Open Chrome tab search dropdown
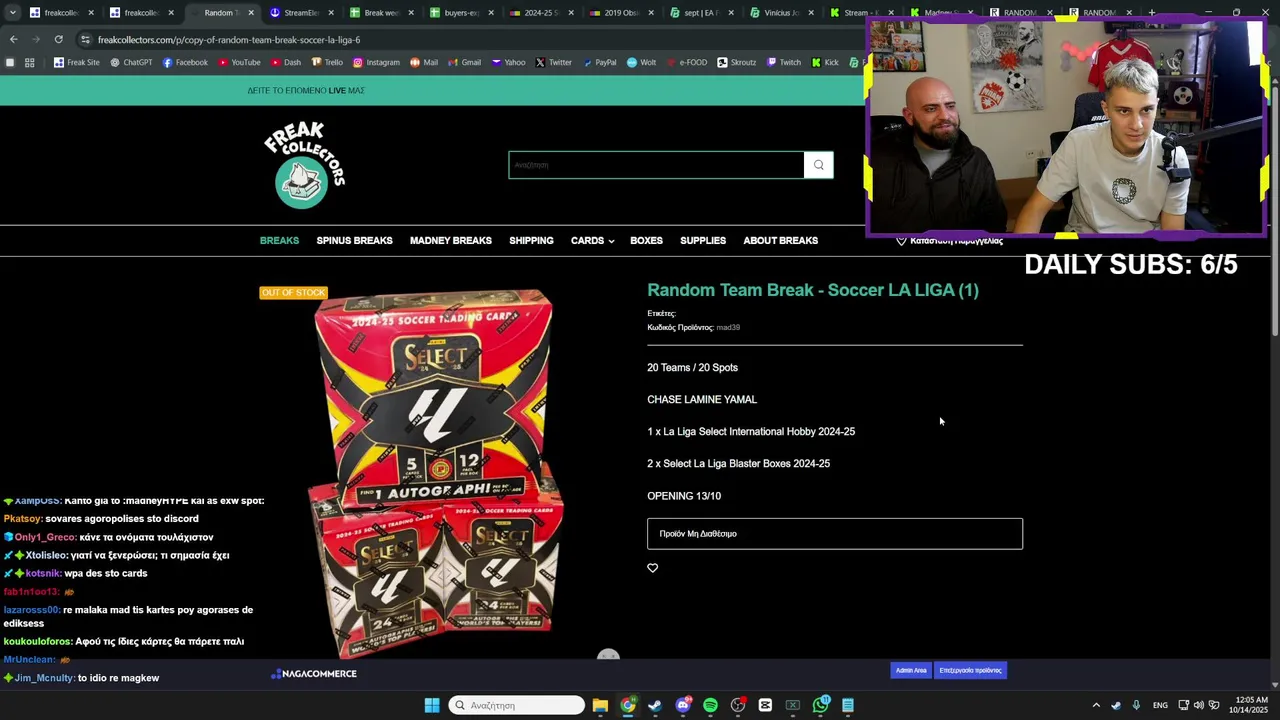The width and height of the screenshot is (1280, 720). [12, 13]
